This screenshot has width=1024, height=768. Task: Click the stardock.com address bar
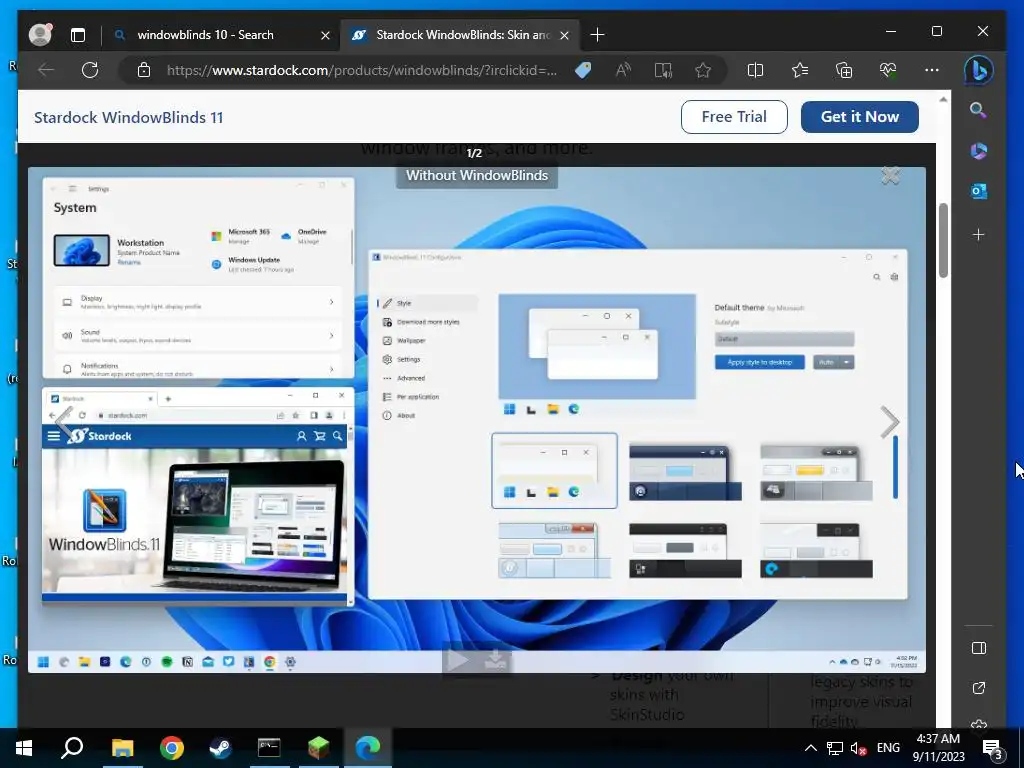pos(362,70)
